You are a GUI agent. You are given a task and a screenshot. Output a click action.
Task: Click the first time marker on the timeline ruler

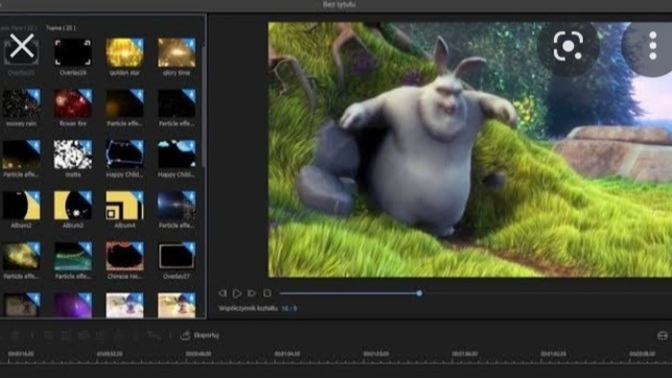pyautogui.click(x=21, y=354)
